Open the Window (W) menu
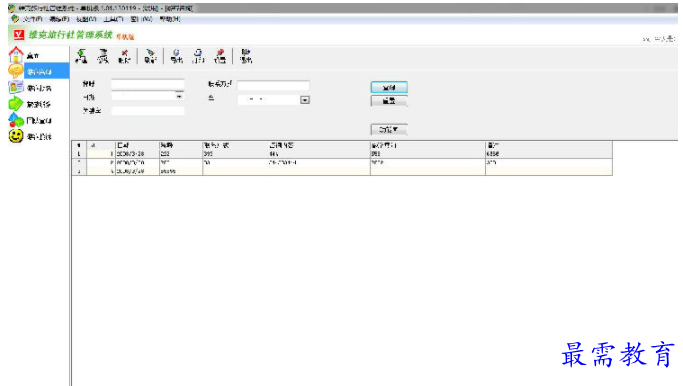Screen dimensions: 683x386 (141, 19)
